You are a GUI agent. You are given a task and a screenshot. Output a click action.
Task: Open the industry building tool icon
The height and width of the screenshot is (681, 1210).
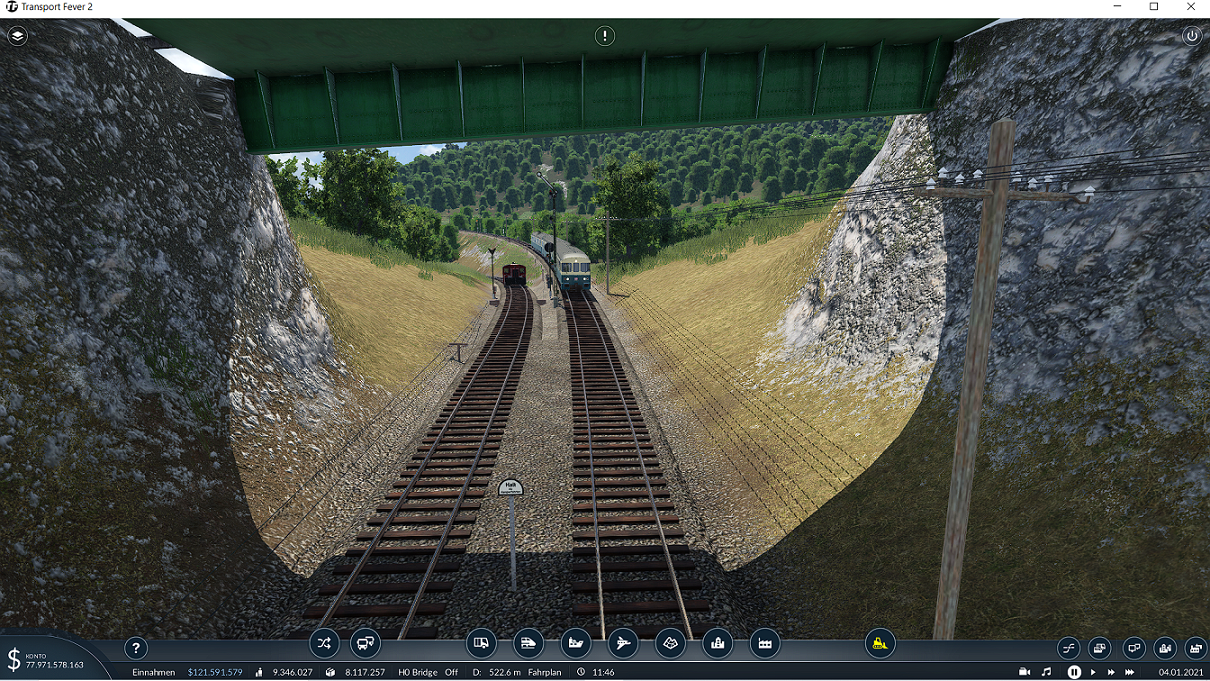click(x=764, y=643)
